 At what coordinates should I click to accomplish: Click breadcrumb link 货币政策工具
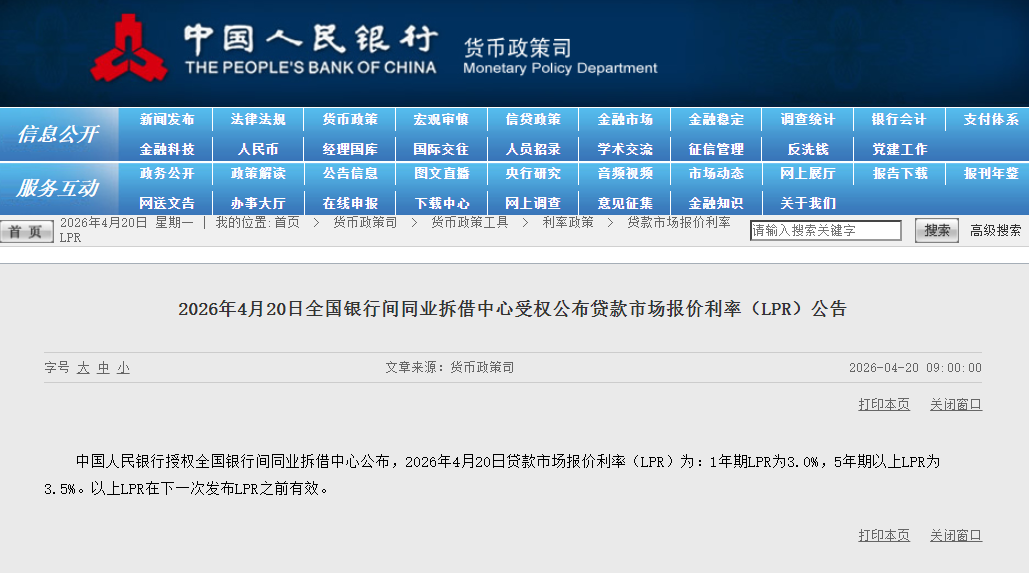click(470, 223)
